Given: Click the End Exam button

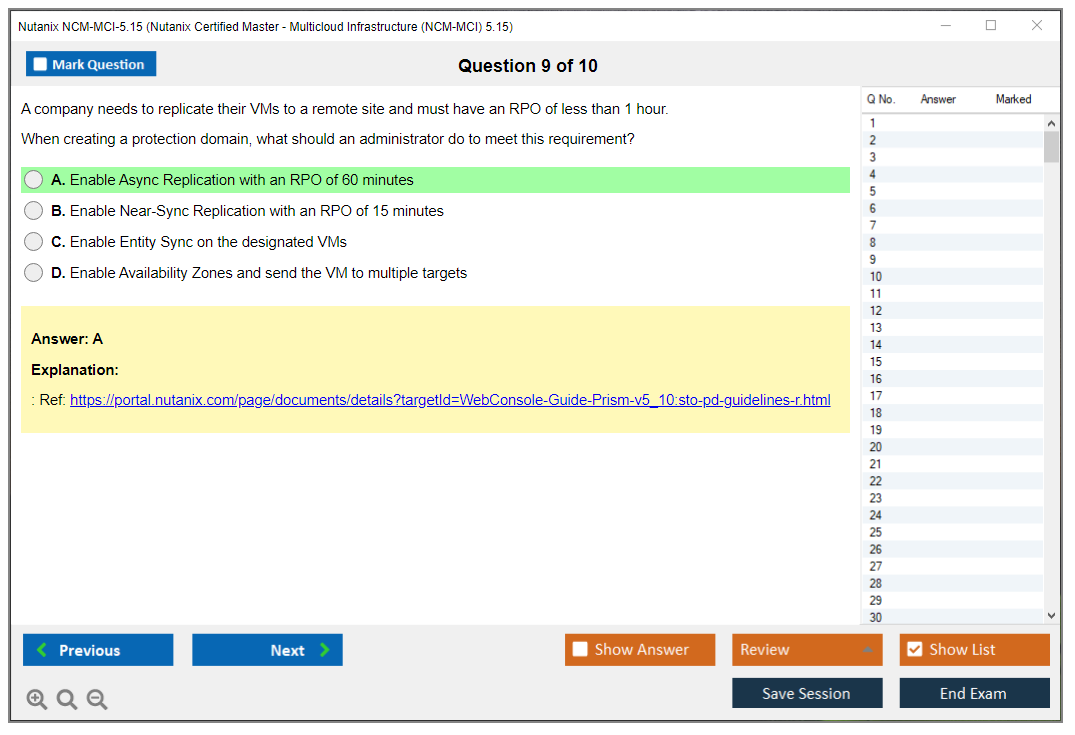Looking at the screenshot, I should pos(974,693).
